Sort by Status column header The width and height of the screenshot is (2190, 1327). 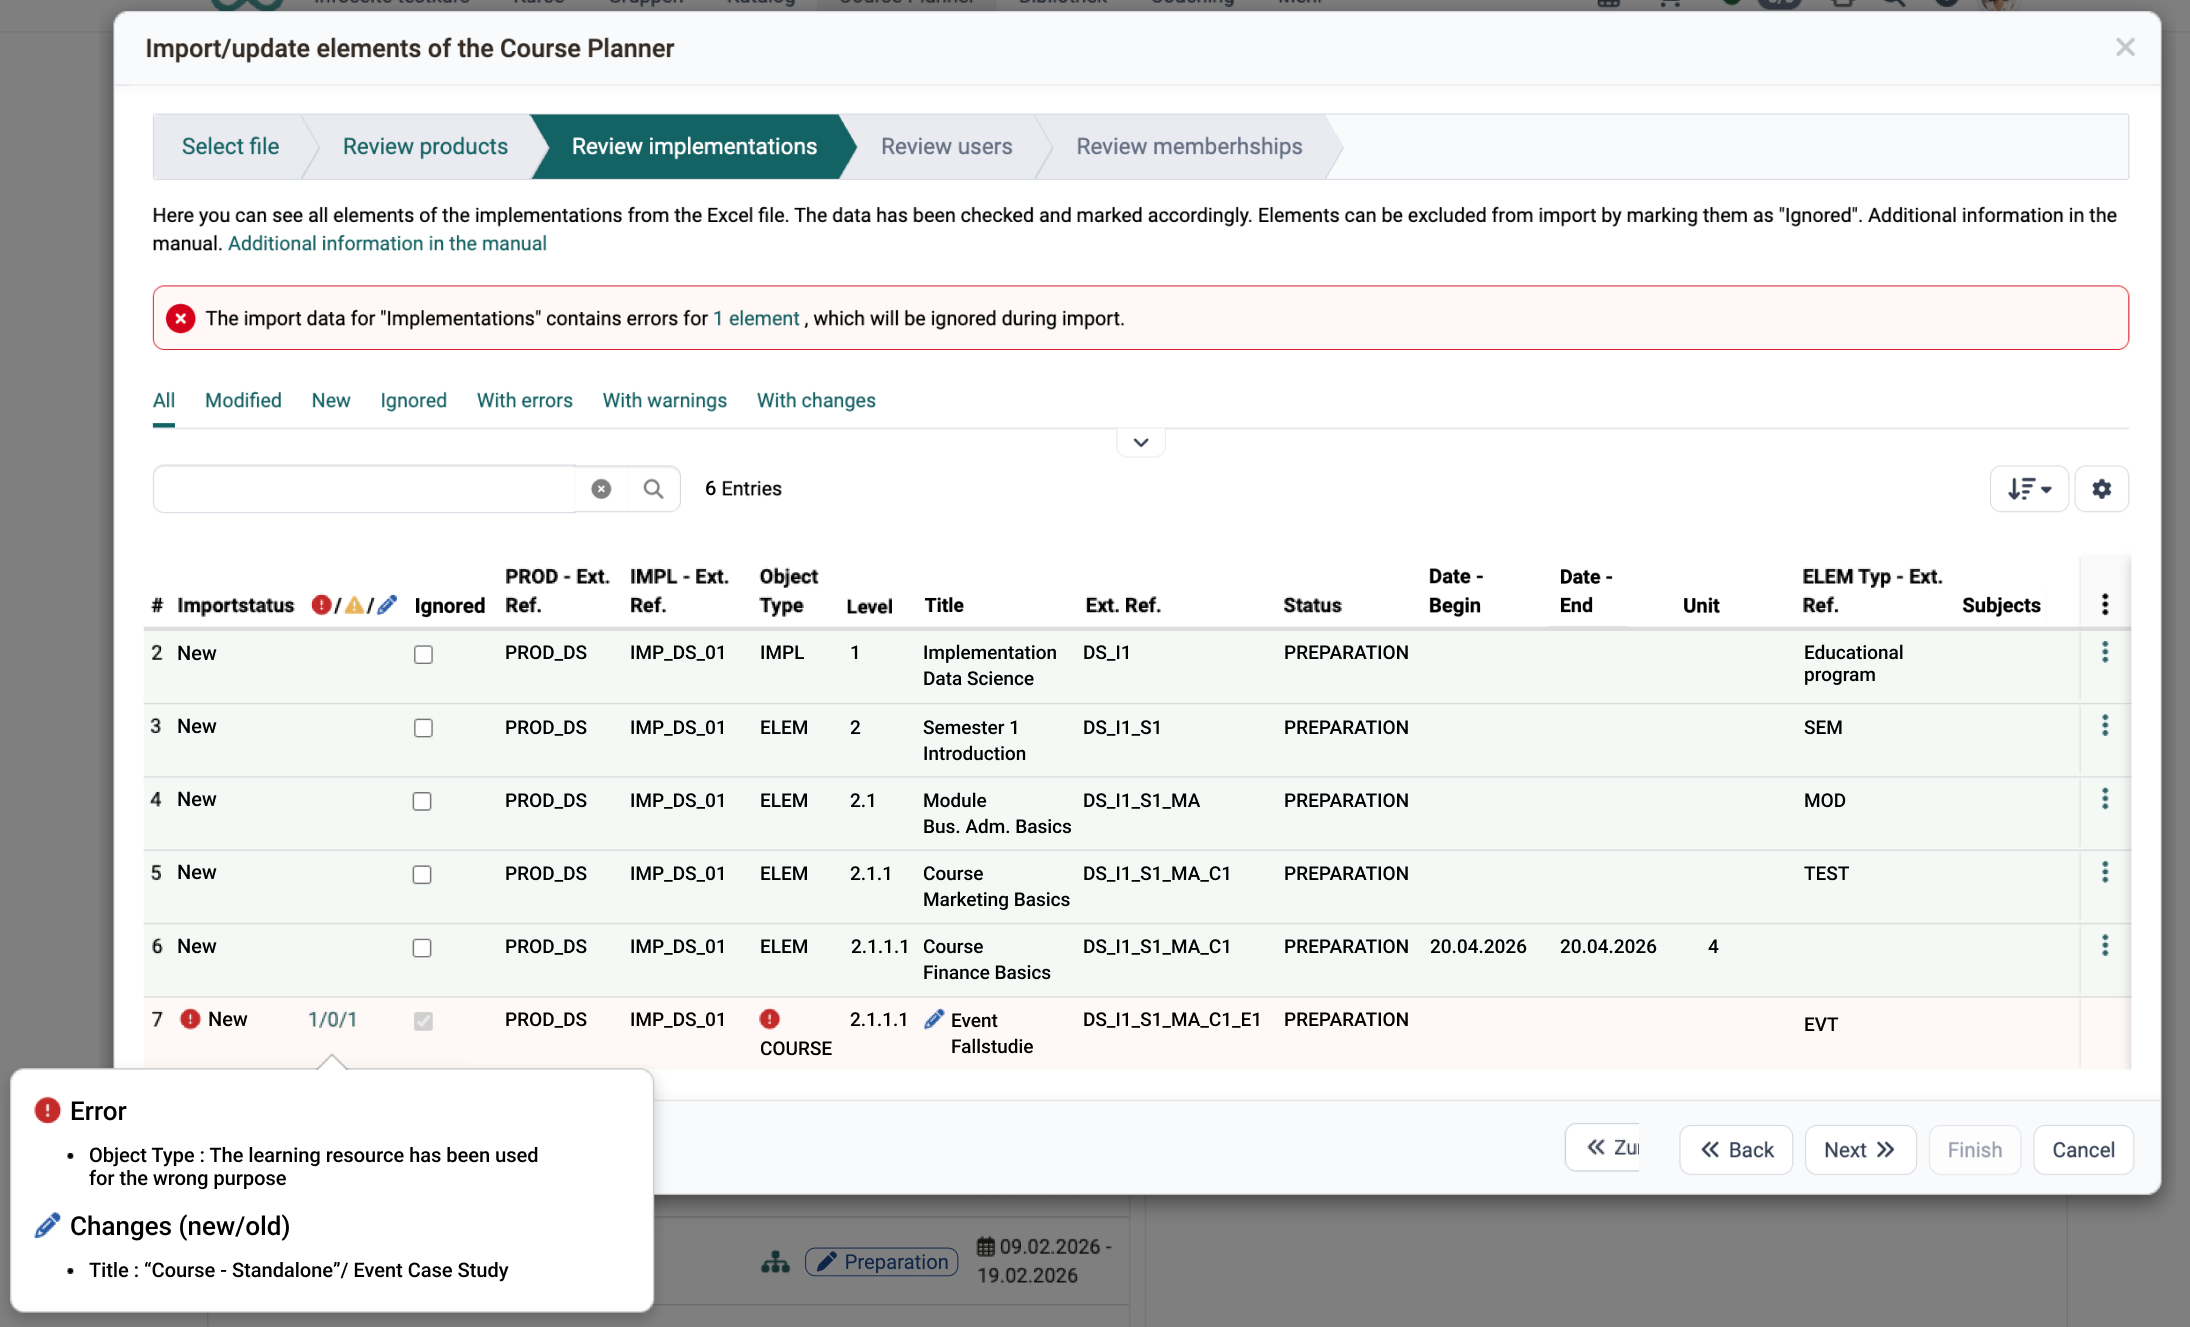(1312, 605)
